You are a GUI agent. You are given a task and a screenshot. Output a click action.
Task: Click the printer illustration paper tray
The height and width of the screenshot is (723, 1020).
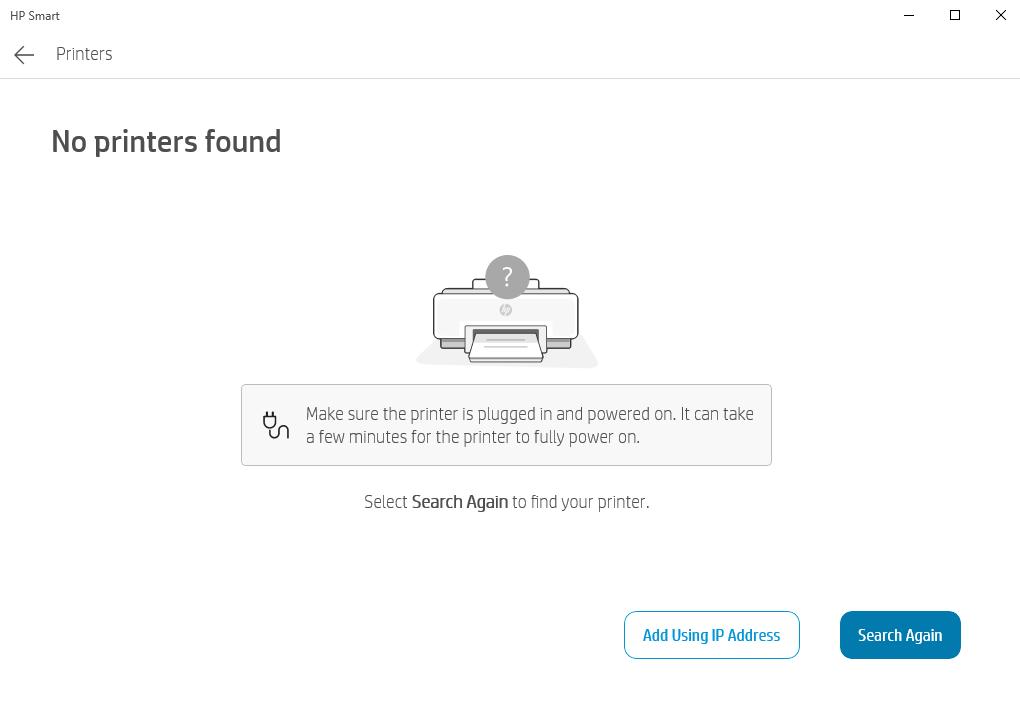click(x=506, y=345)
